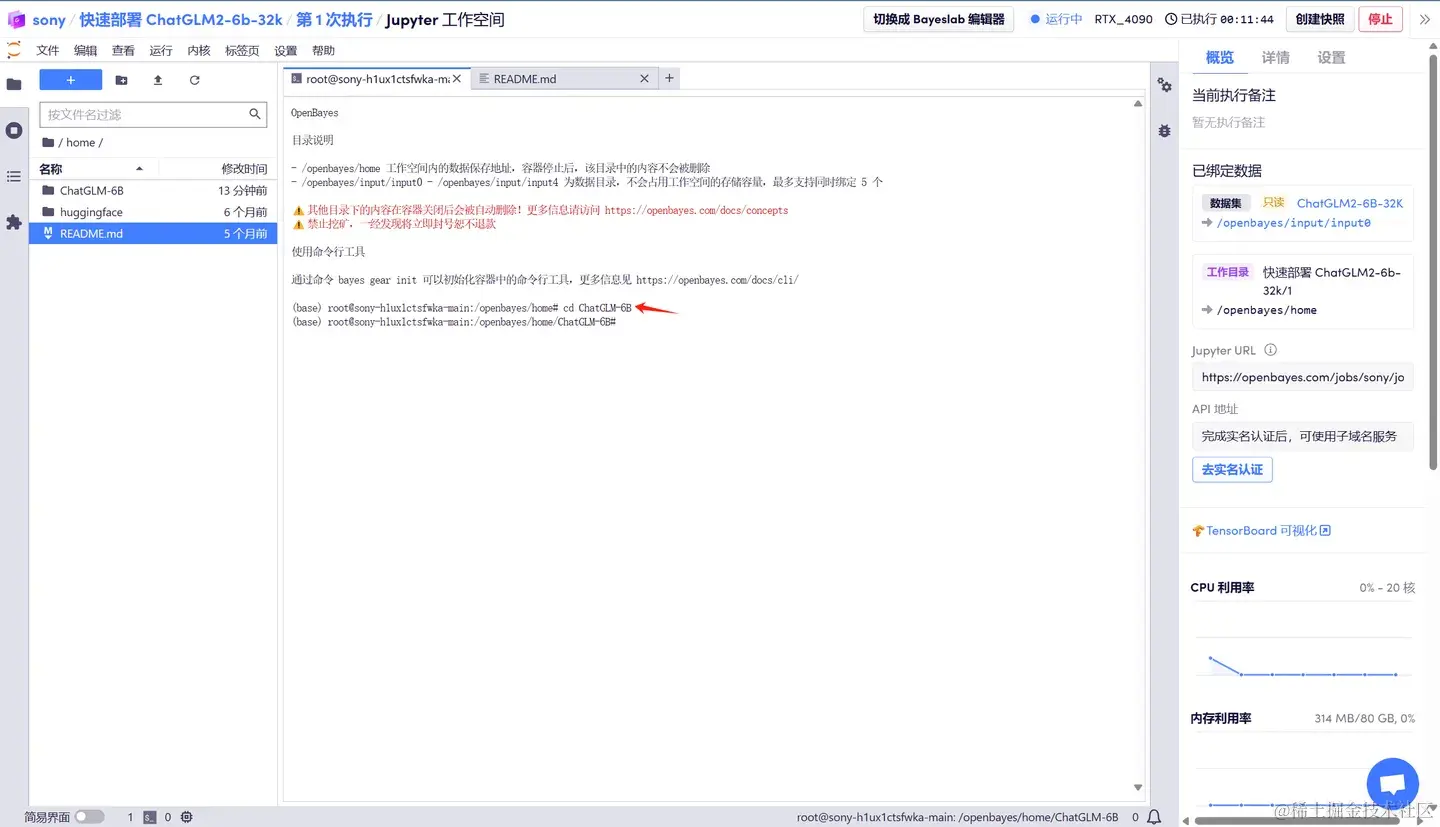Click the red 停止 button
This screenshot has height=827, width=1440.
[x=1380, y=19]
